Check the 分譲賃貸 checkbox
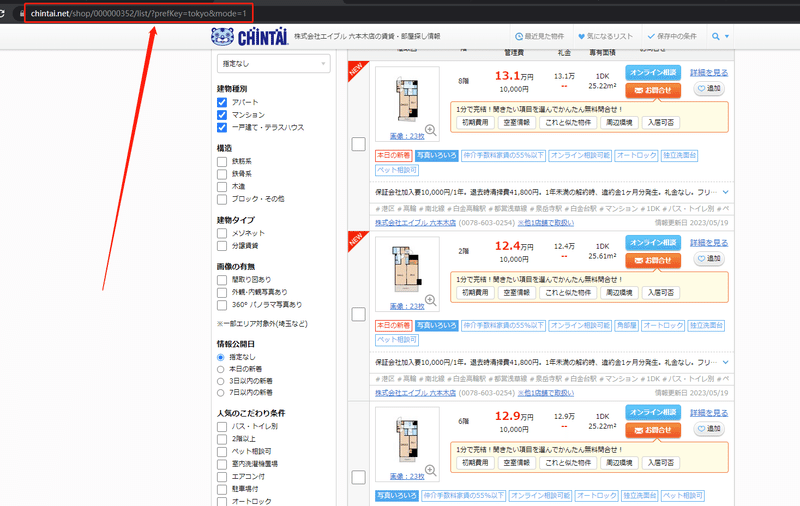The width and height of the screenshot is (800, 506). click(x=222, y=246)
